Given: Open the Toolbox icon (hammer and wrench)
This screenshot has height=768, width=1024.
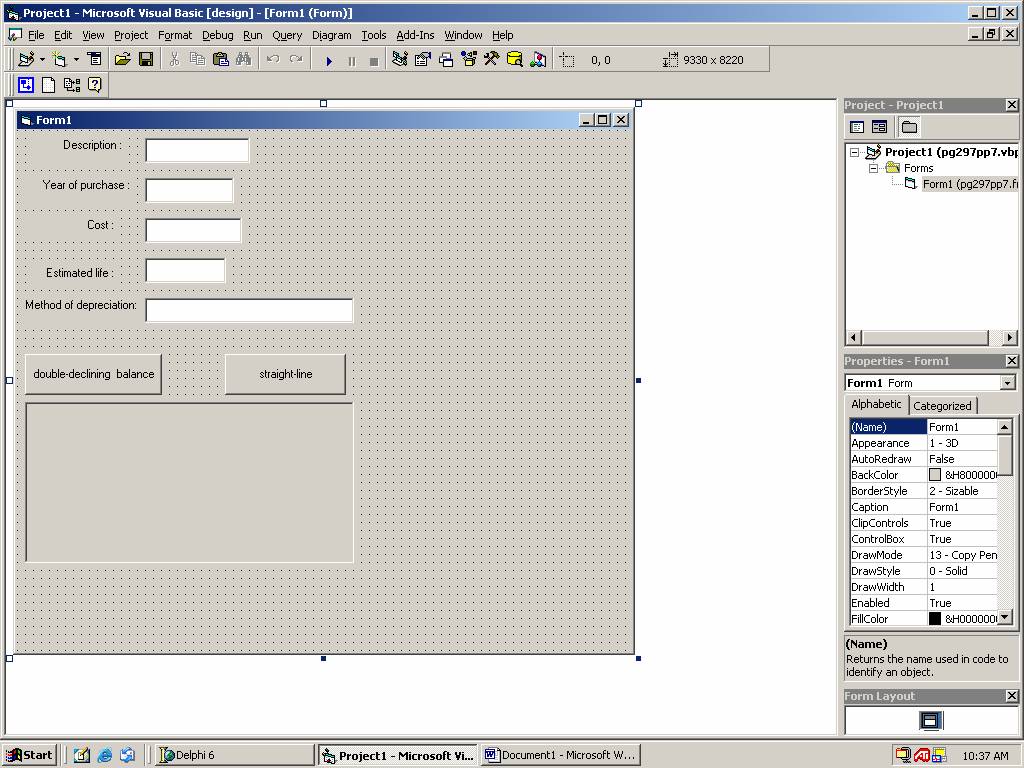Looking at the screenshot, I should point(491,60).
